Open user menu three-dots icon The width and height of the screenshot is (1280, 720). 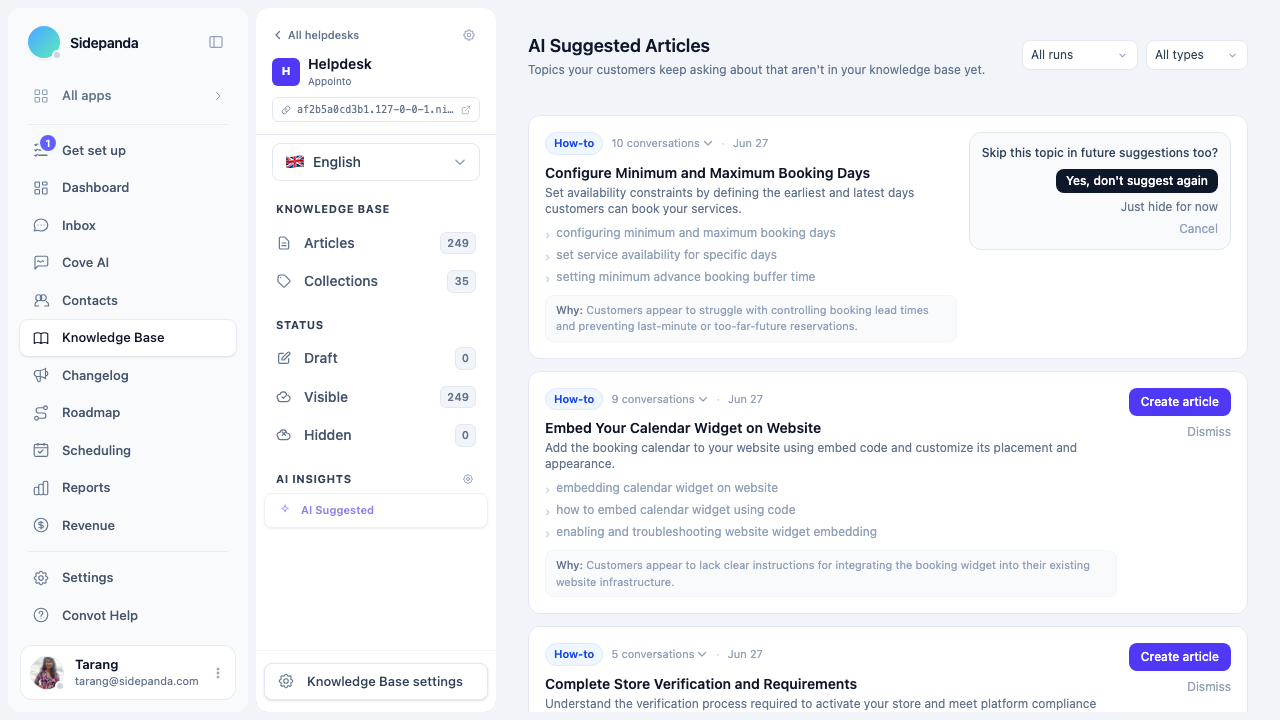pyautogui.click(x=218, y=673)
